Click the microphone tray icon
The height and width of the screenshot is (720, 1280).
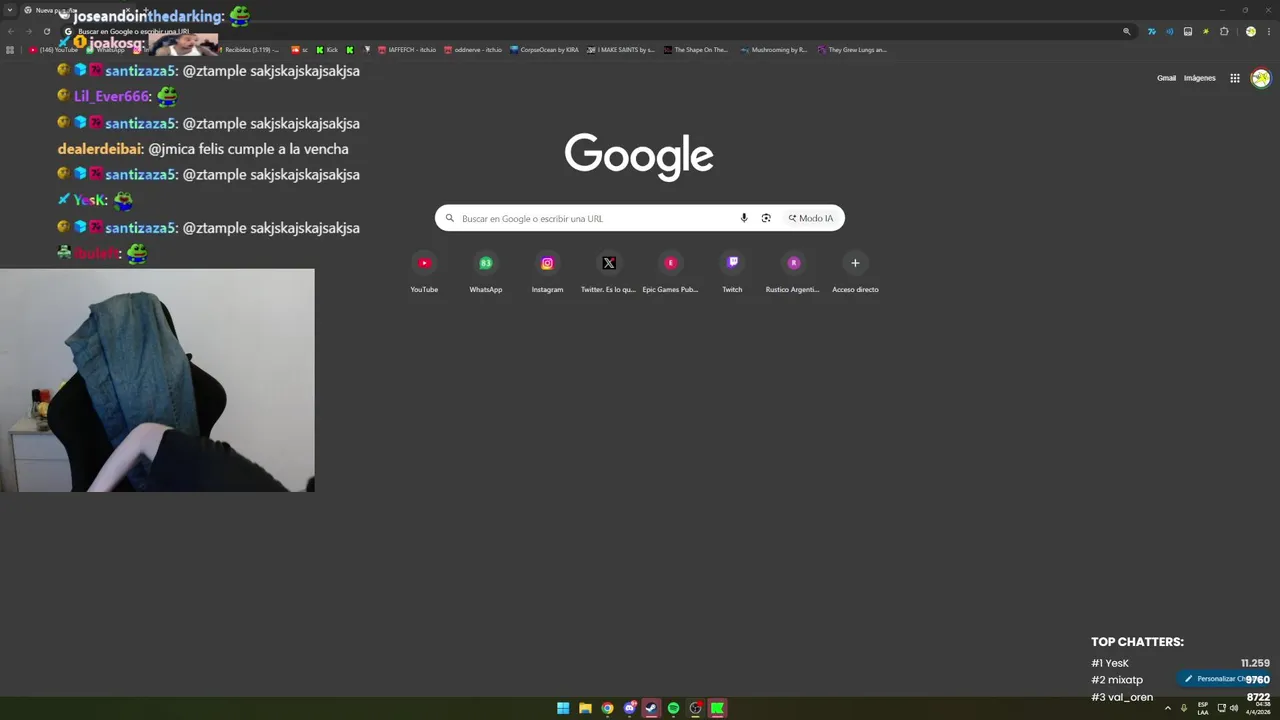[1184, 708]
